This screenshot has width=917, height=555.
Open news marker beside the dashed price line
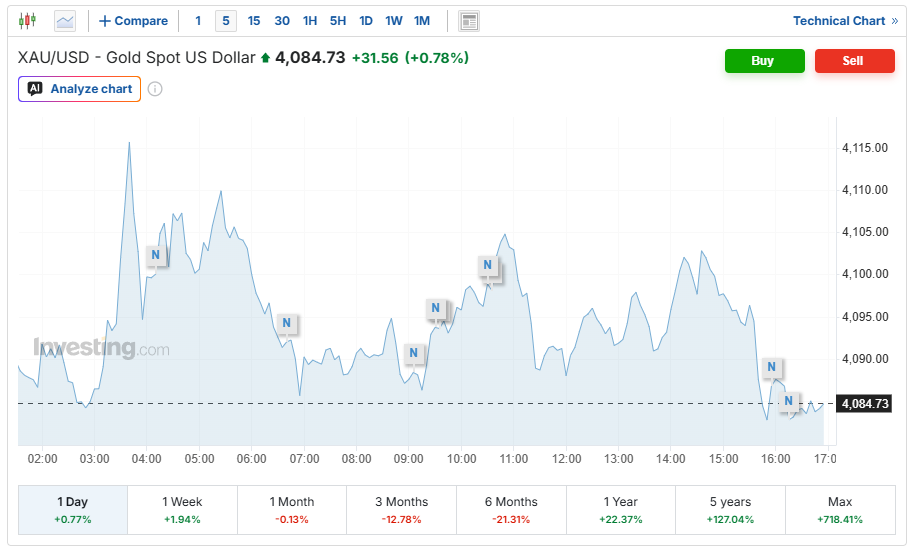point(788,401)
